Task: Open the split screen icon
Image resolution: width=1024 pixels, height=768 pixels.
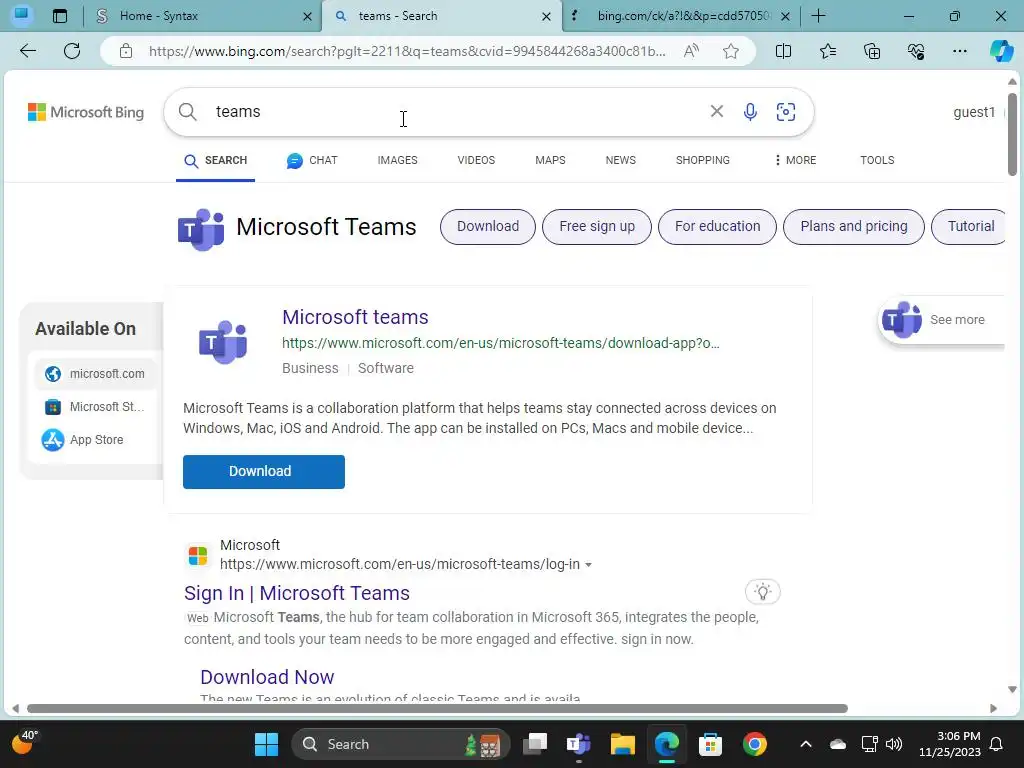Action: (x=783, y=51)
